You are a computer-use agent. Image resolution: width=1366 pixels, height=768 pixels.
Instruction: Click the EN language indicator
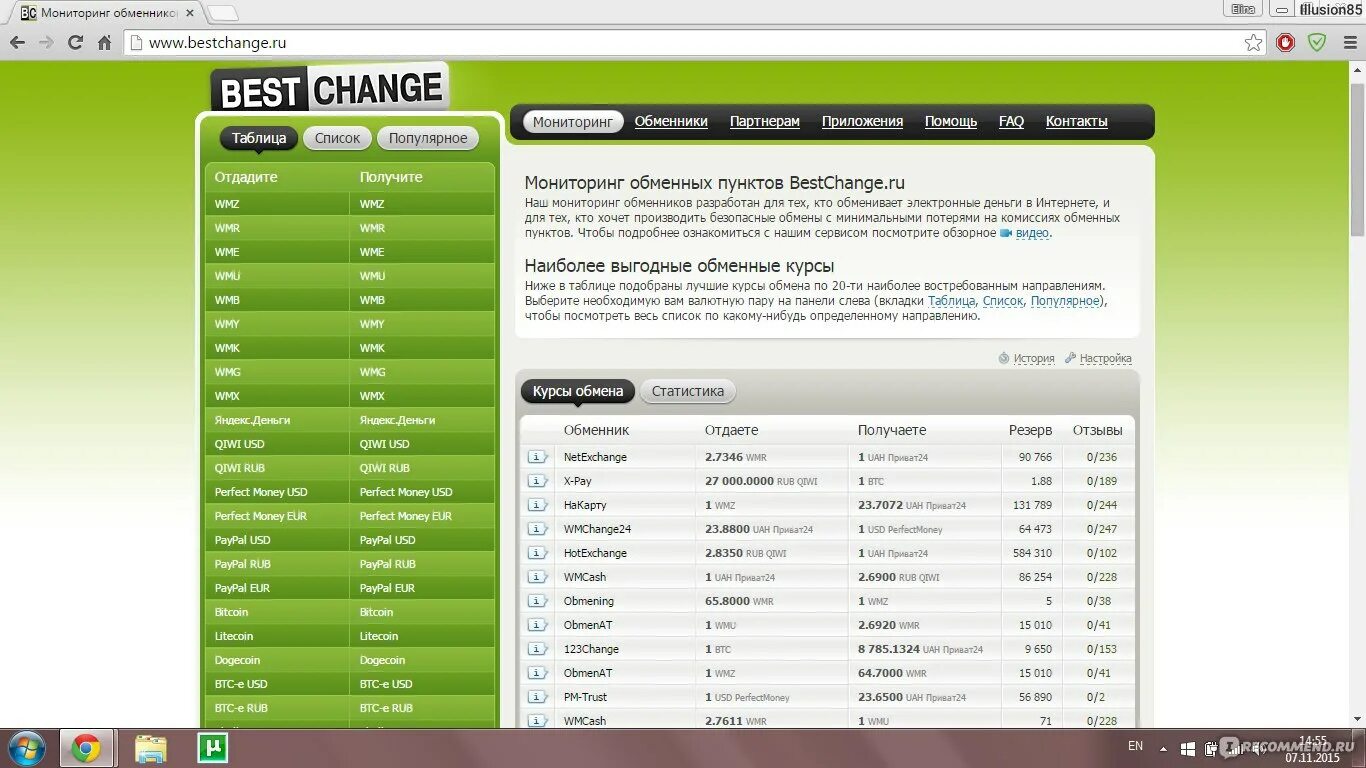pyautogui.click(x=1135, y=746)
